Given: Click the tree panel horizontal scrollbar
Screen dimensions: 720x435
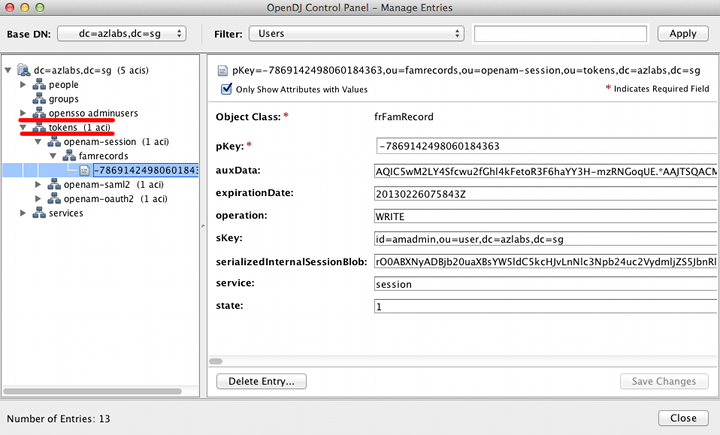Looking at the screenshot, I should [x=92, y=391].
